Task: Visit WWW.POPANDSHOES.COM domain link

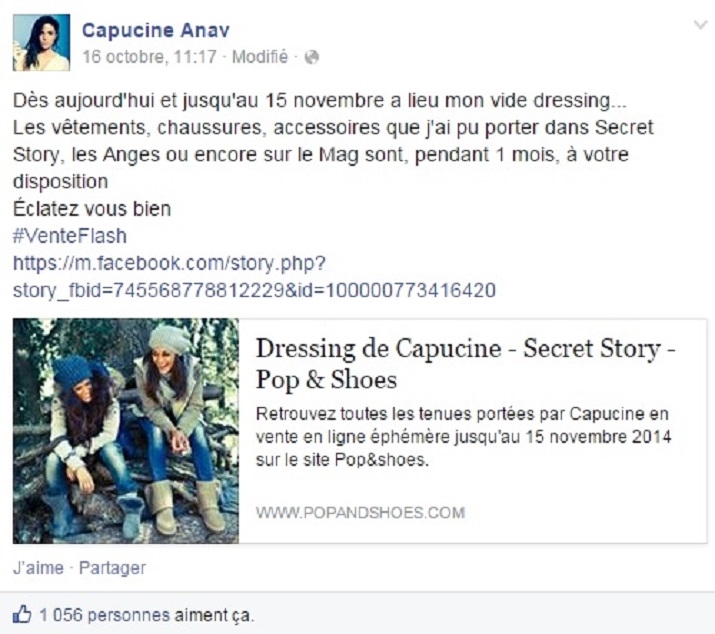Action: coord(360,513)
